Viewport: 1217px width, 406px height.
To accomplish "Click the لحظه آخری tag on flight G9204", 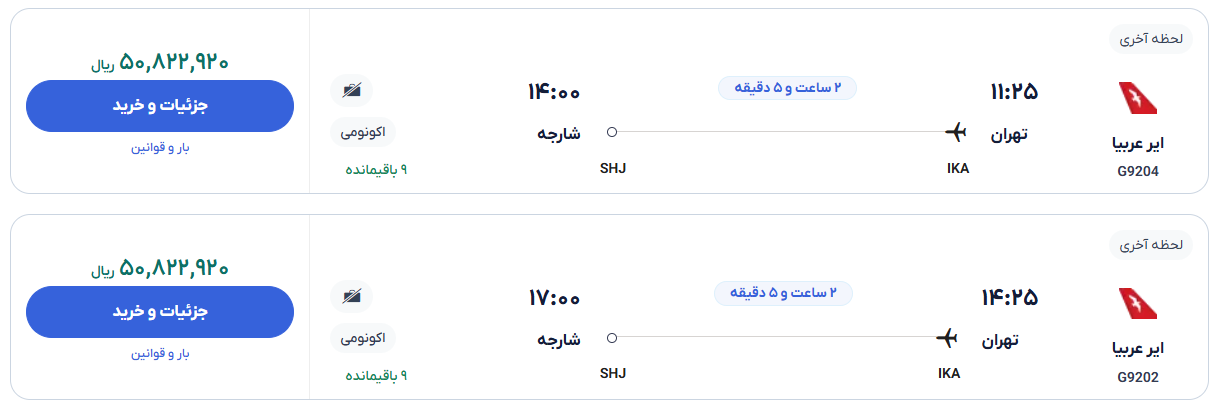I will tap(1150, 39).
